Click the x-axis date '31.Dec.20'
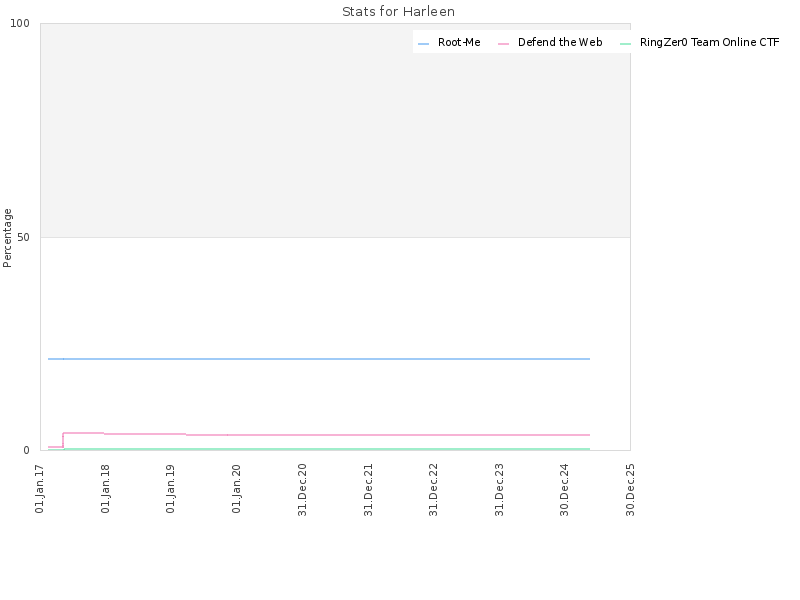 pos(303,490)
